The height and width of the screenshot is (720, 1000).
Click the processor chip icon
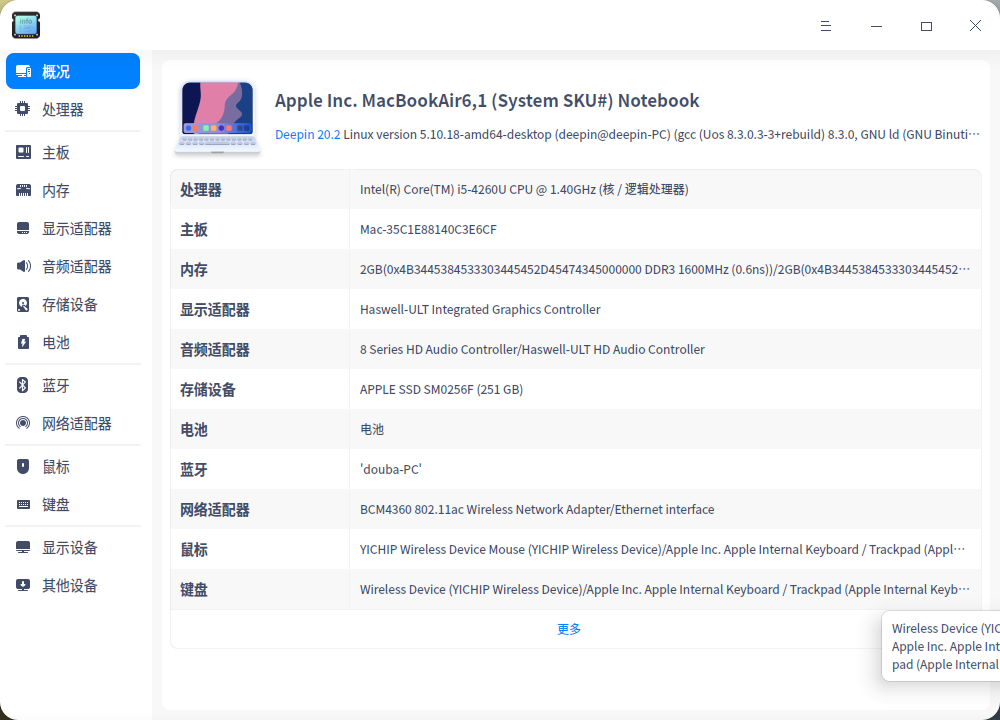click(x=23, y=109)
